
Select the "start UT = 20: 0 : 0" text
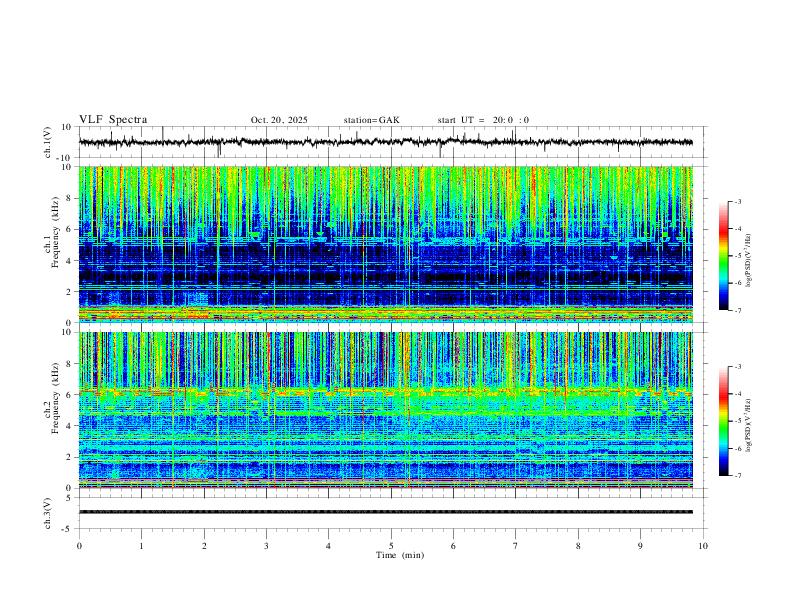483,120
